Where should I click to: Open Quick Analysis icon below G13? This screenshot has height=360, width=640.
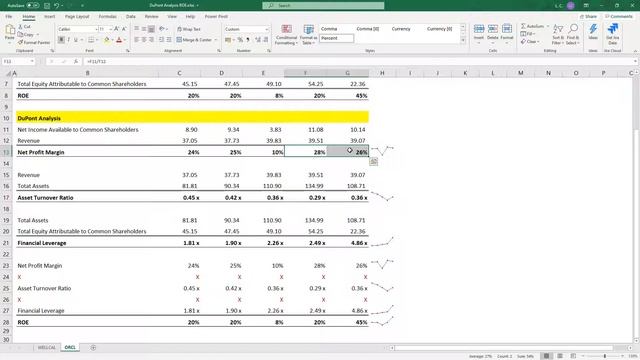click(373, 162)
